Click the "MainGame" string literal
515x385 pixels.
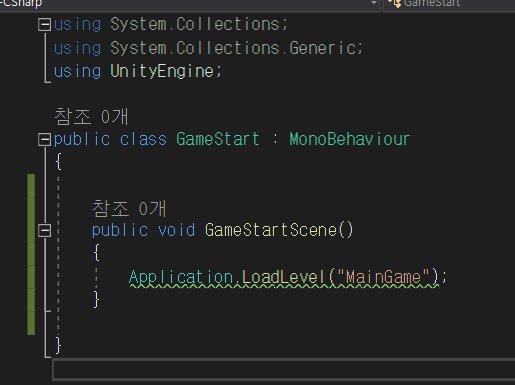[383, 277]
